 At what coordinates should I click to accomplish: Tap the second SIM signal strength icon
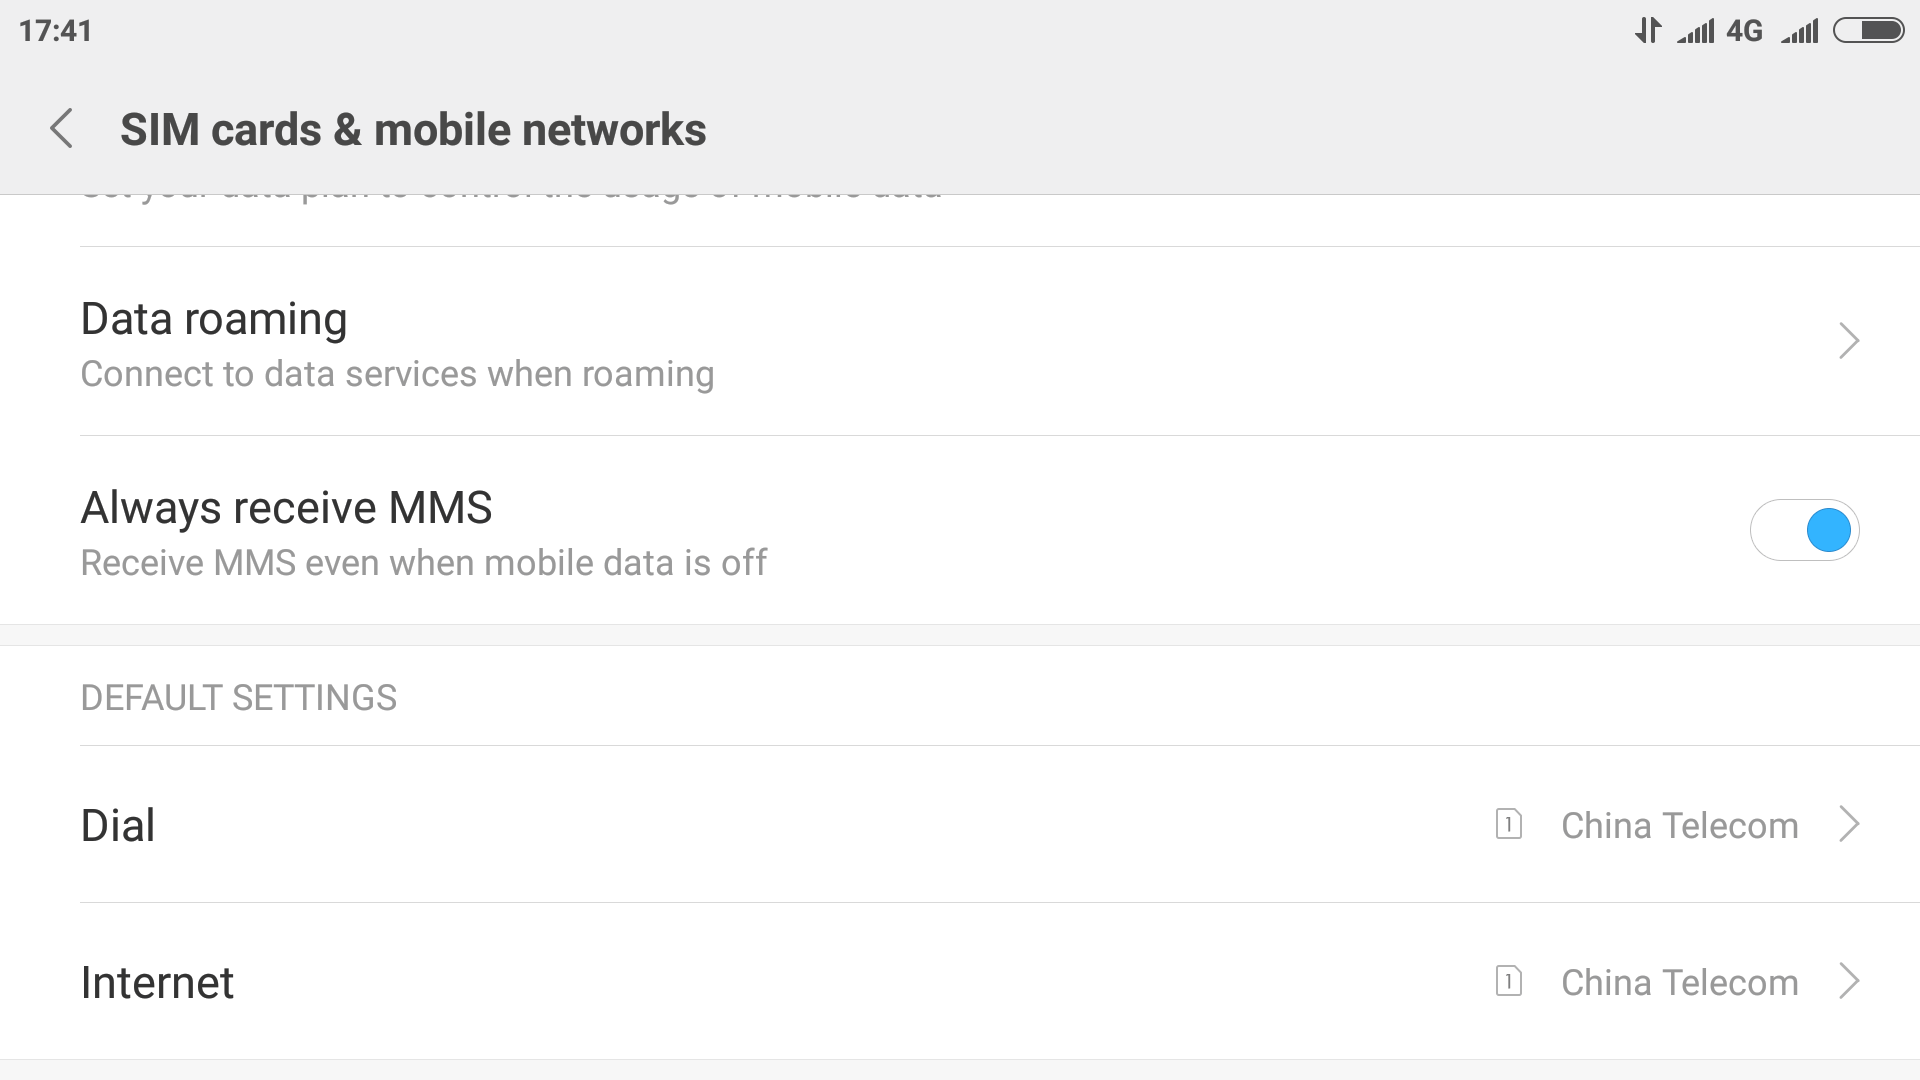coord(1800,31)
